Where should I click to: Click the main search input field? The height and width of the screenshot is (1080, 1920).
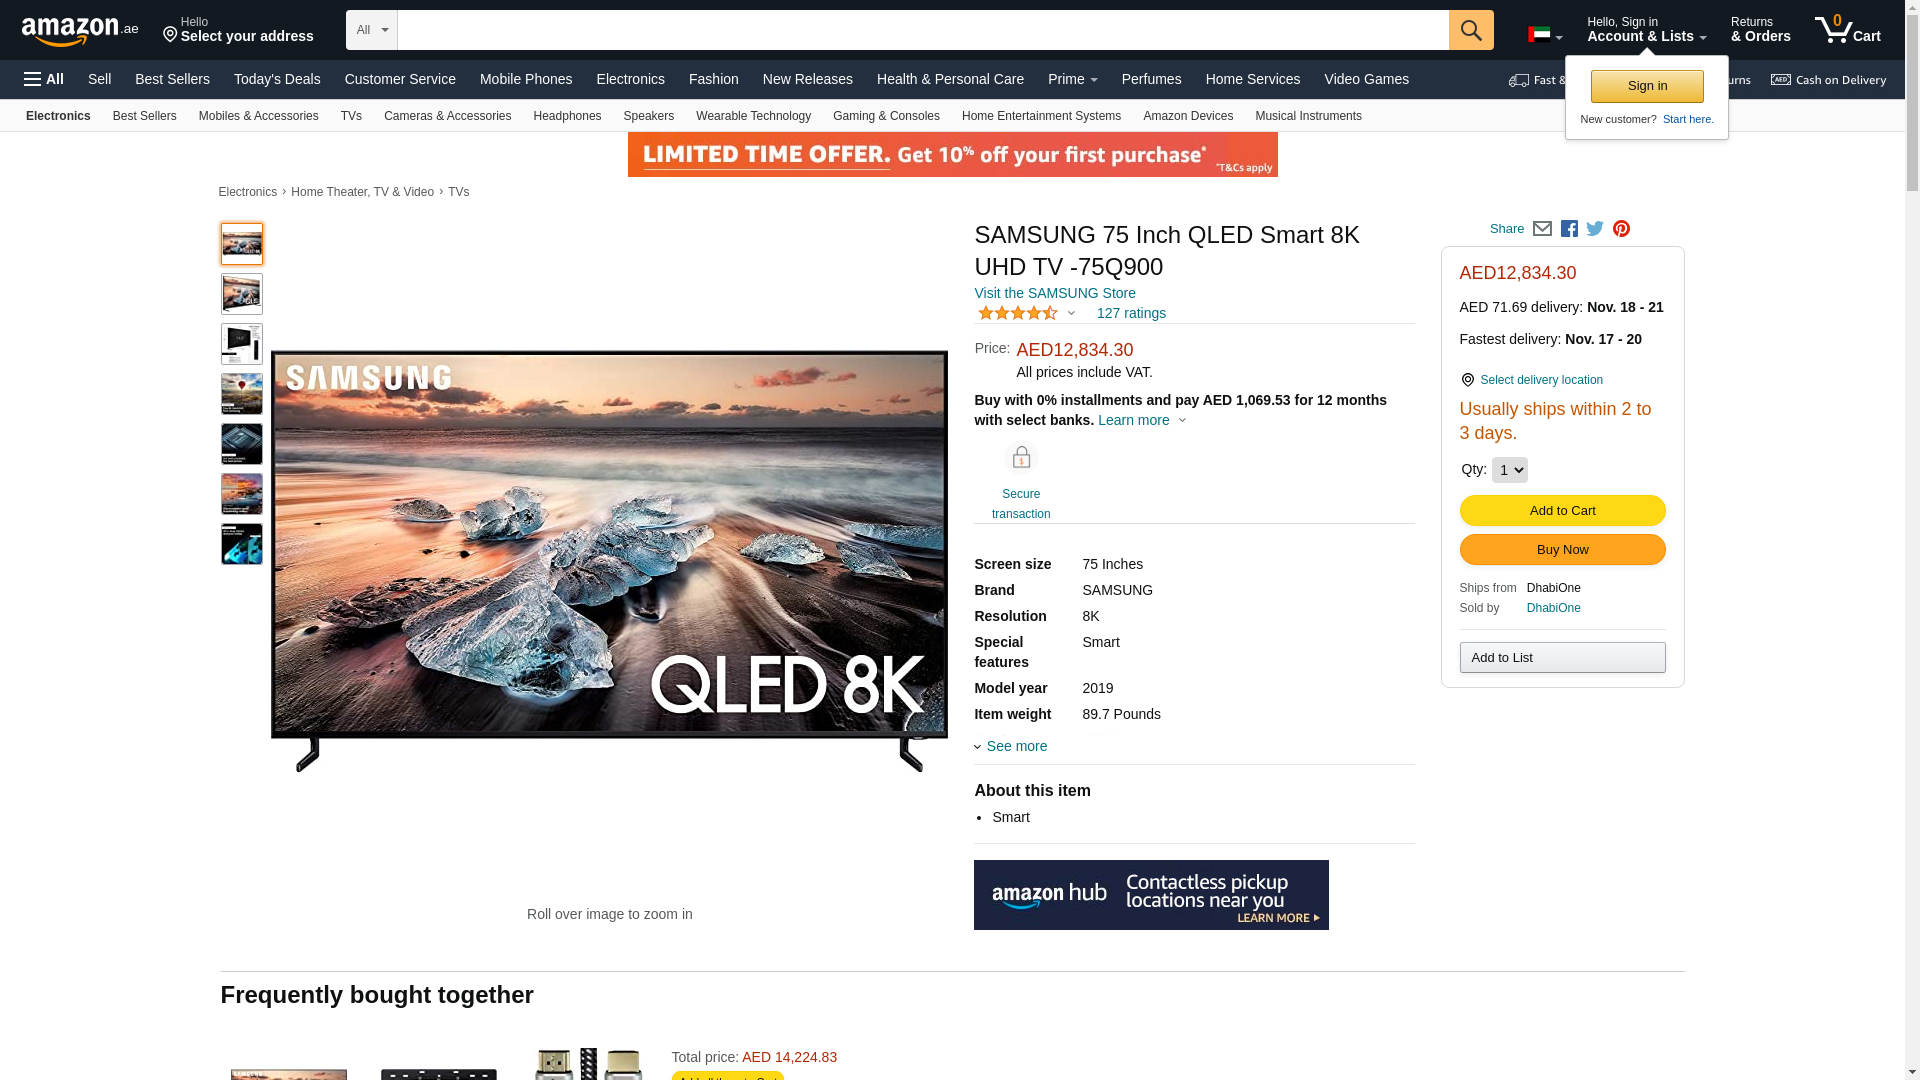coord(923,30)
